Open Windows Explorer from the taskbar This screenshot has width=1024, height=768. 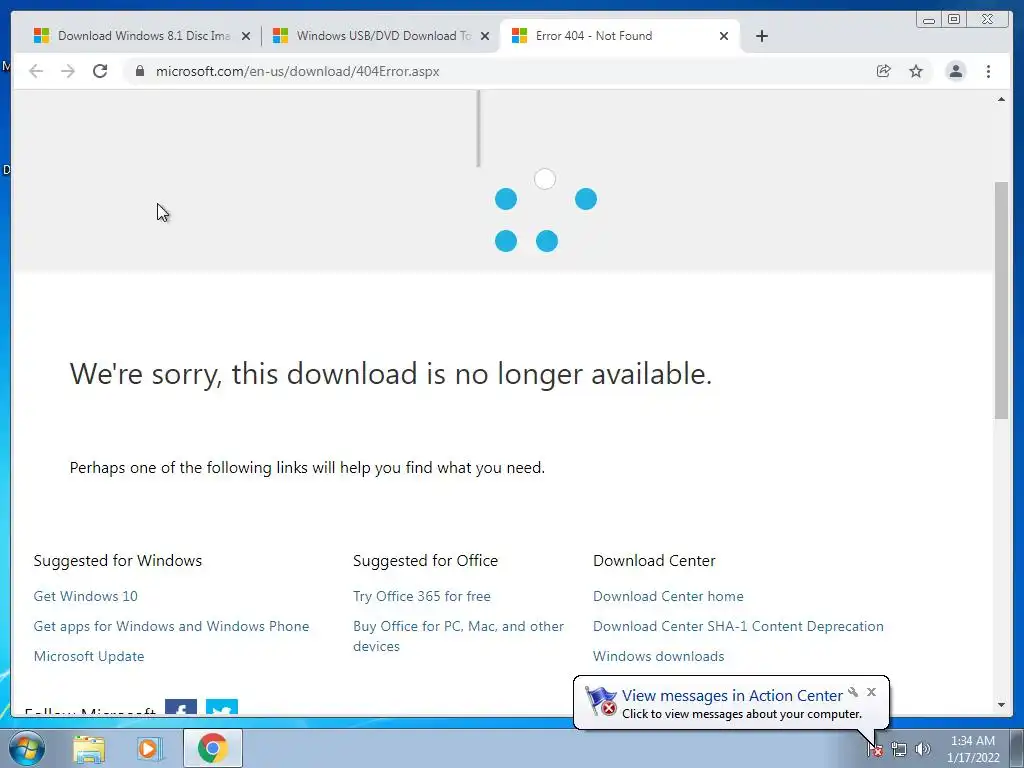tap(89, 748)
